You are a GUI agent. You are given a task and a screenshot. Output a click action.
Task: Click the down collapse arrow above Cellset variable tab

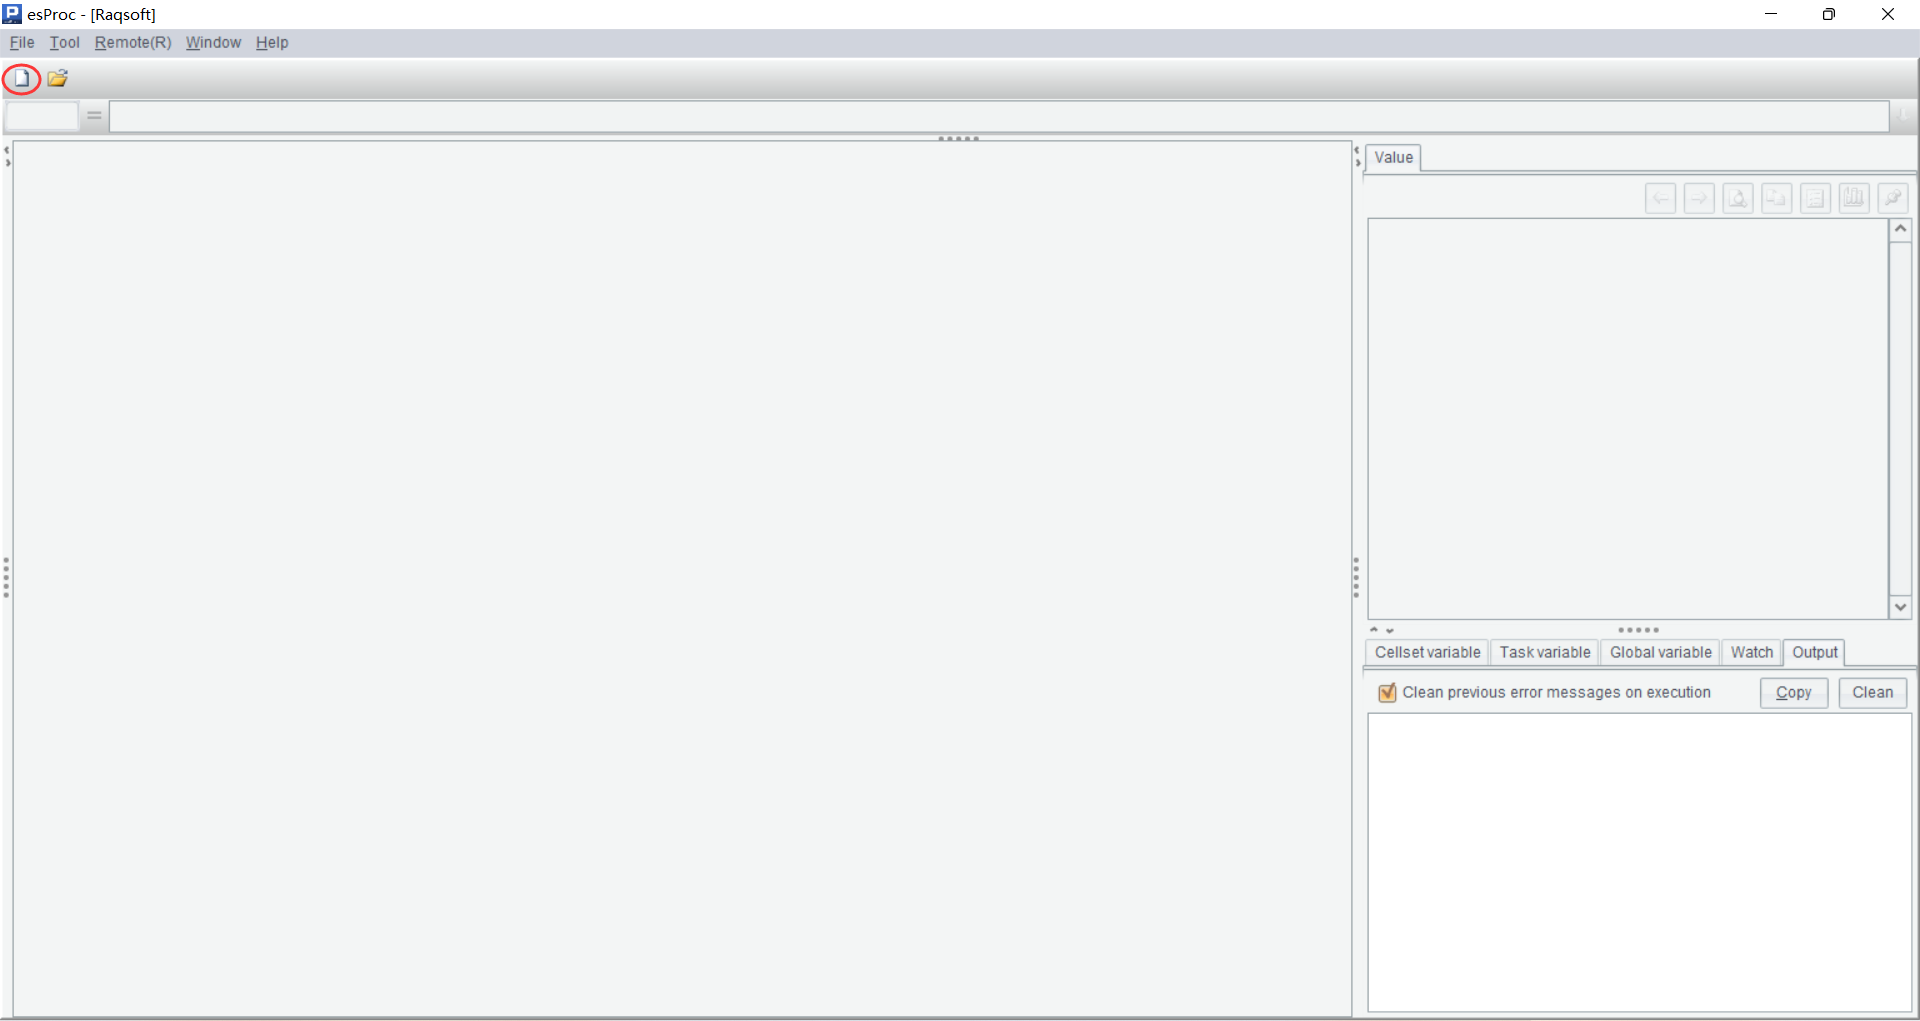1390,630
